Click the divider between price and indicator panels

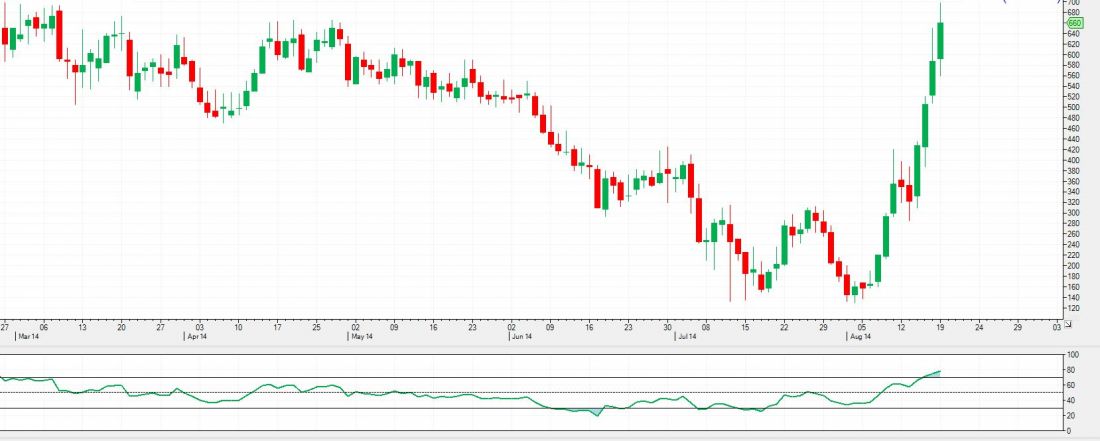point(550,347)
